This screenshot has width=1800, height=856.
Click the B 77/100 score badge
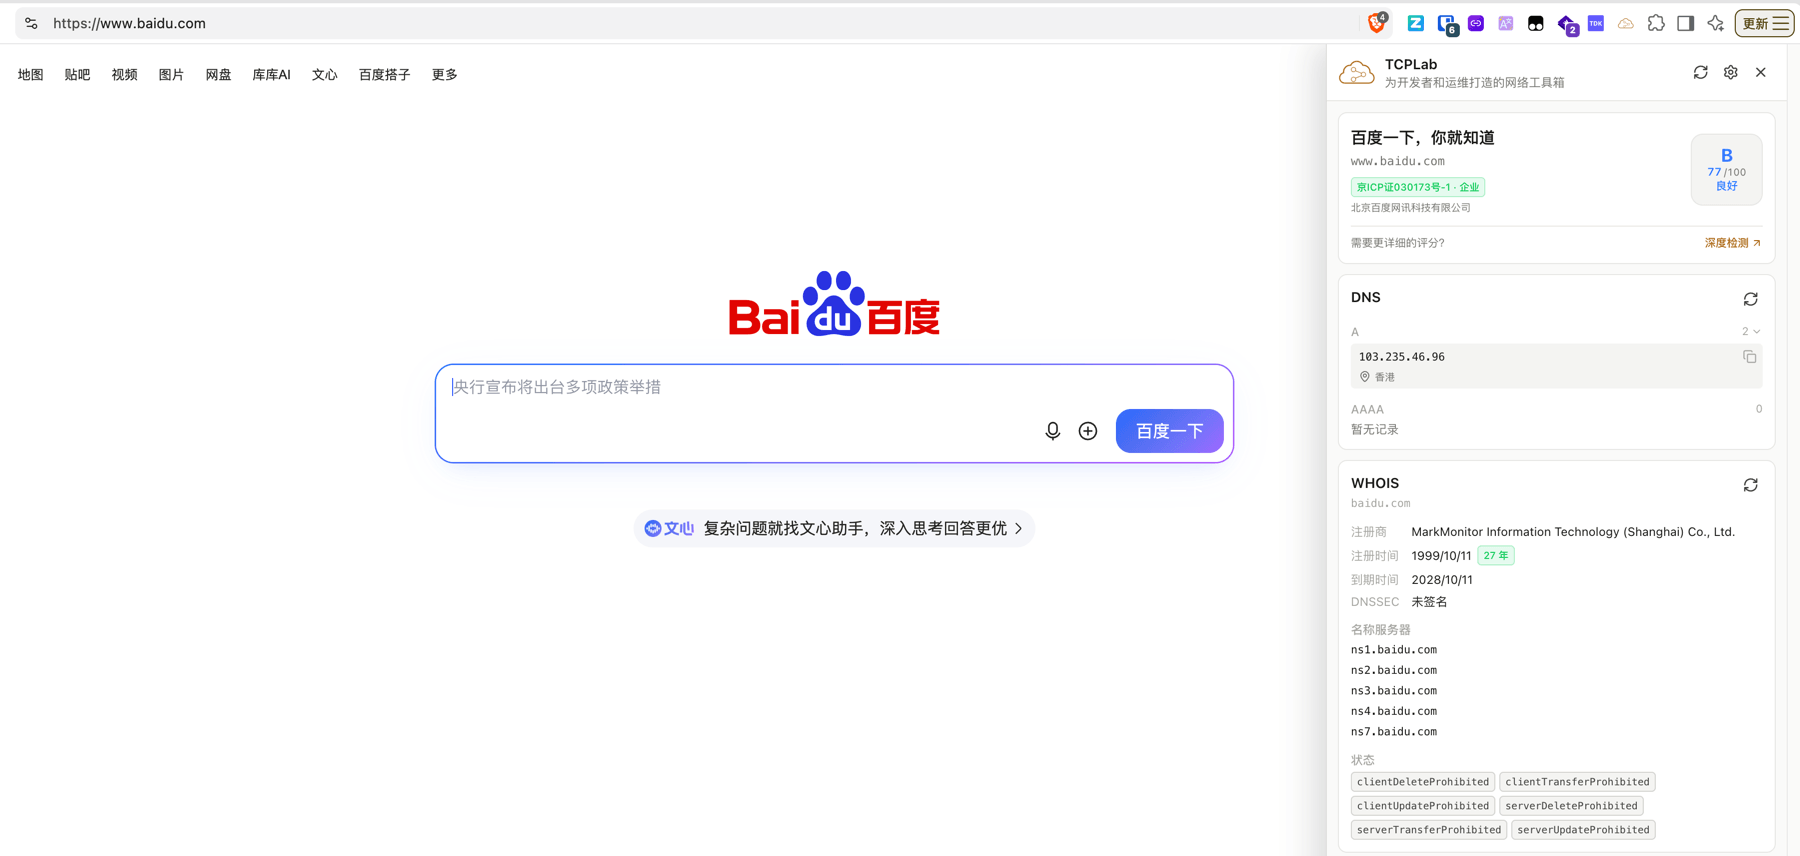[1726, 169]
